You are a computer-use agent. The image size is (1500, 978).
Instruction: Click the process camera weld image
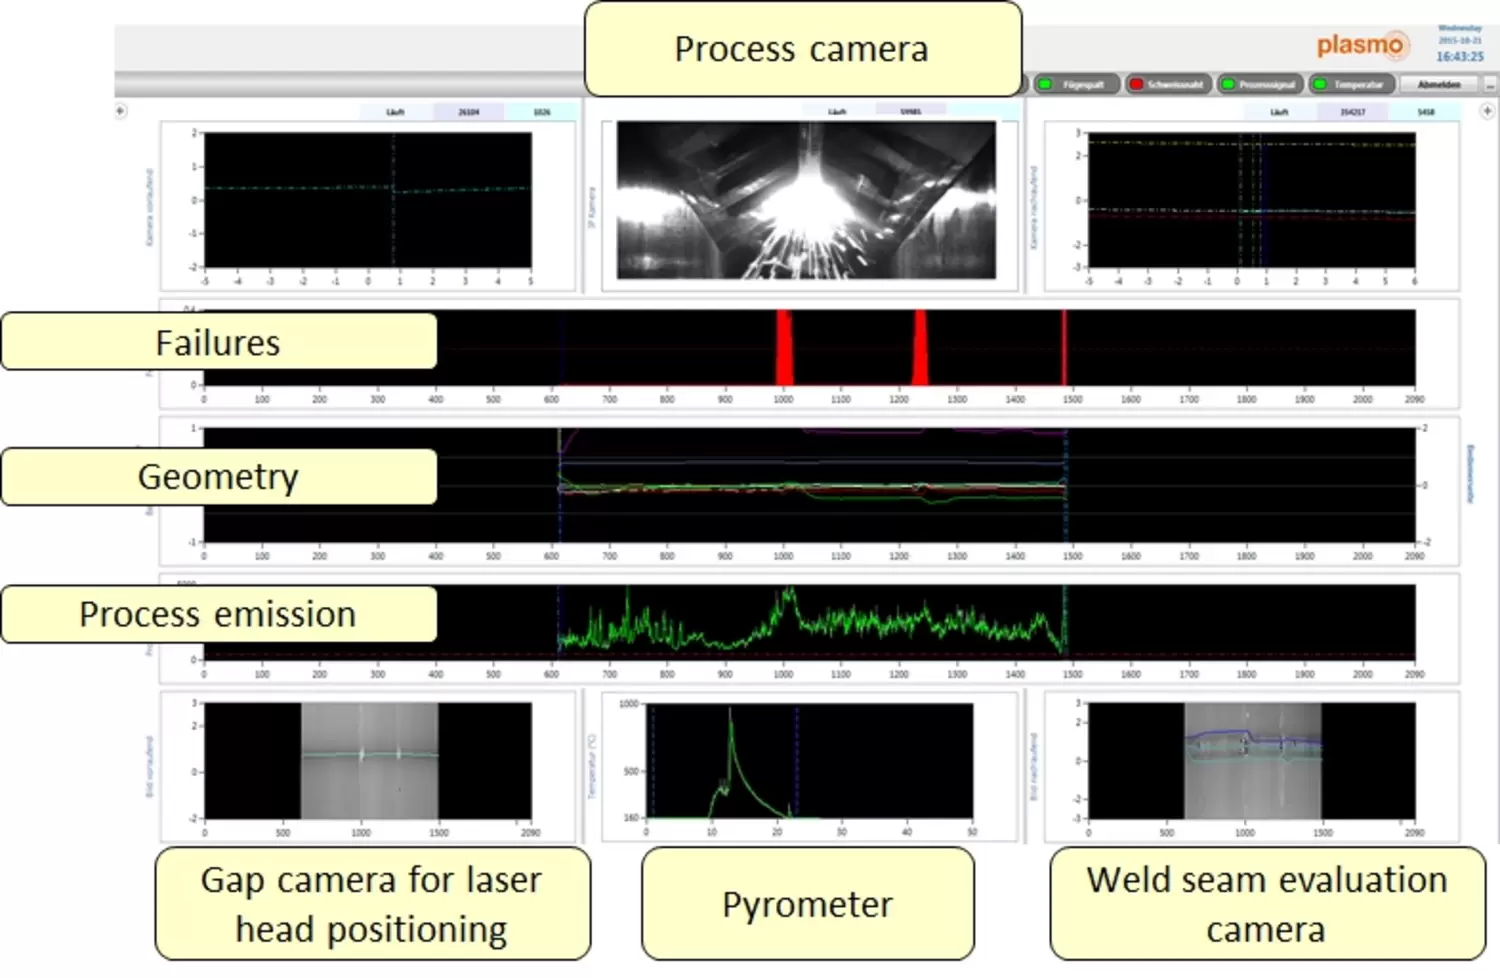[805, 200]
